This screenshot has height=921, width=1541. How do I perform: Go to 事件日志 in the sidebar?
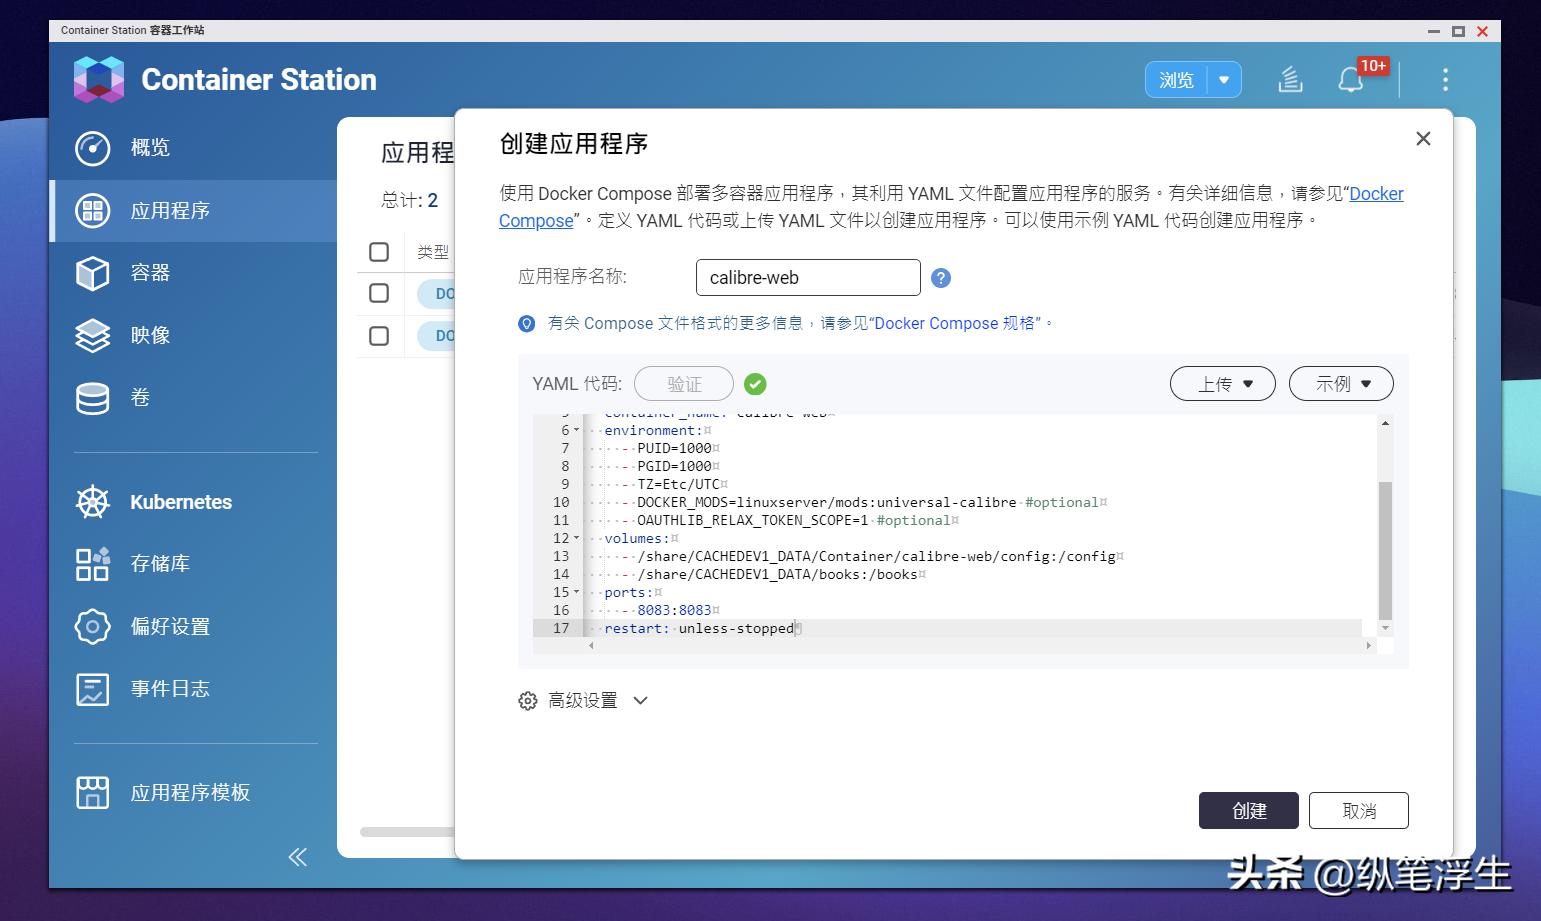pos(170,689)
